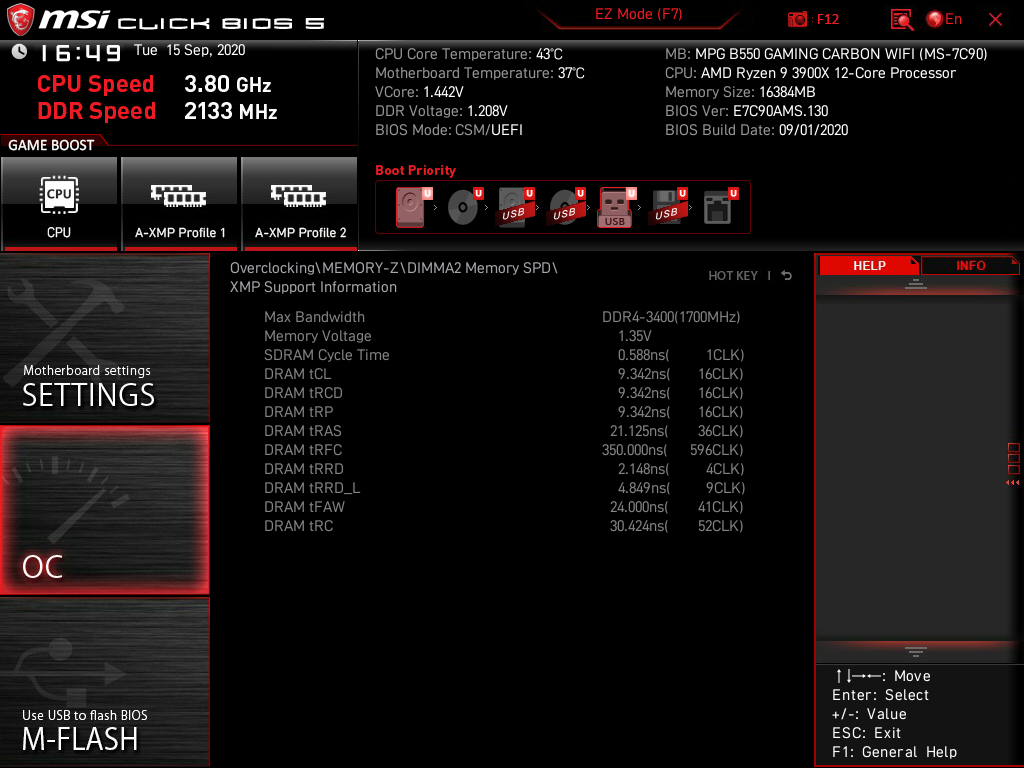1024x768 pixels.
Task: Select the DRAM tCL row
Action: [x=503, y=374]
